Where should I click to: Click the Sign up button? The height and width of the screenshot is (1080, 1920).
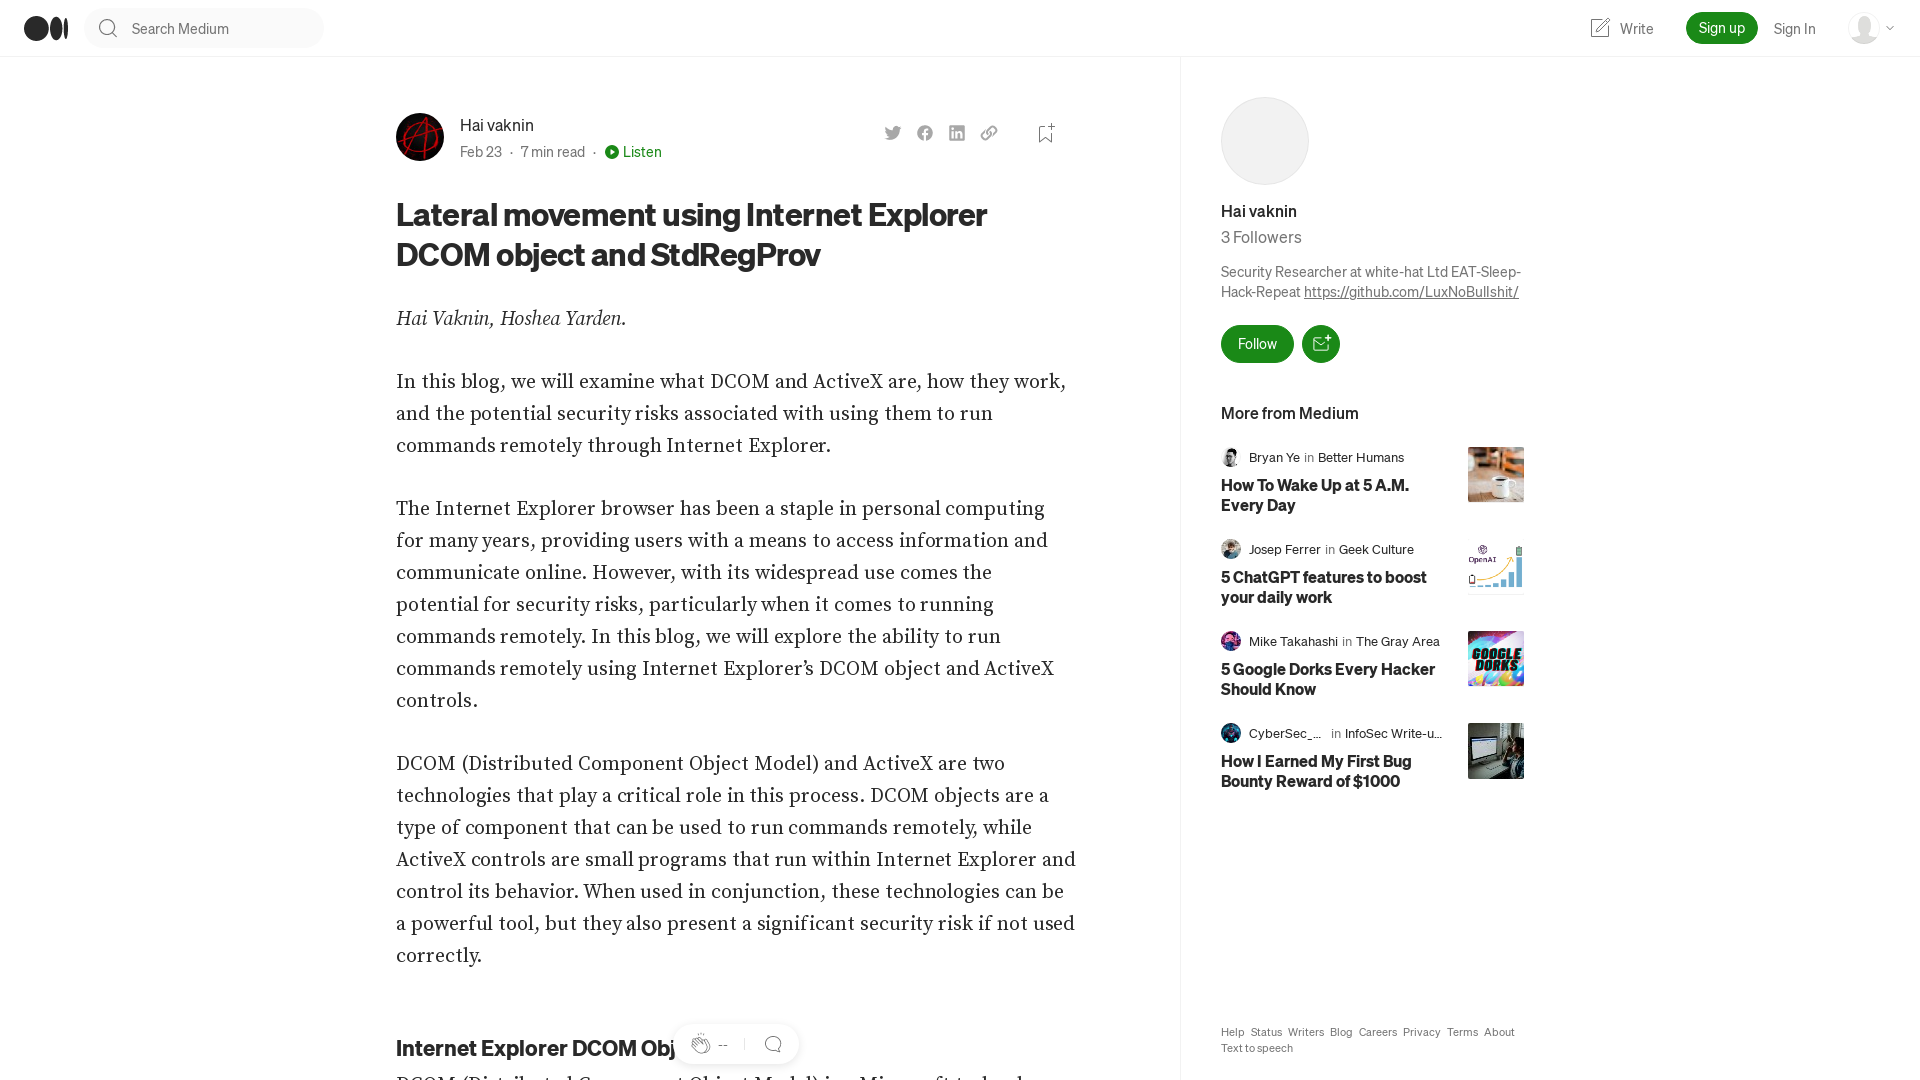(1721, 26)
